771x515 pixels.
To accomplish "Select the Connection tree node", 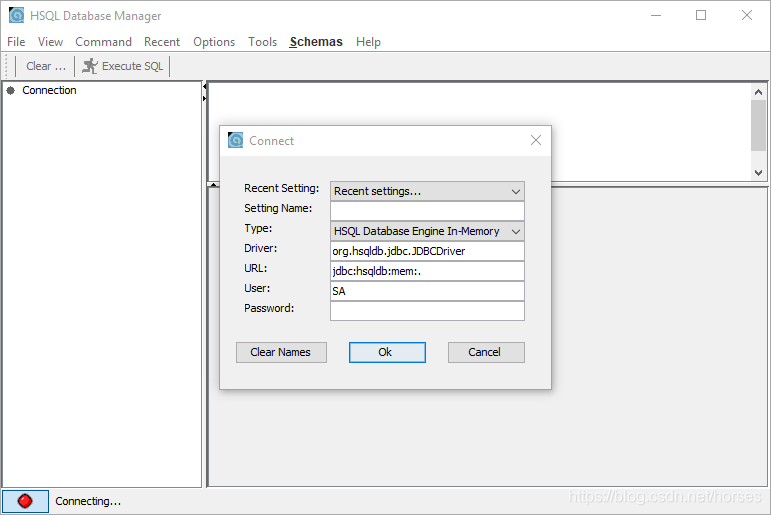I will [x=49, y=91].
